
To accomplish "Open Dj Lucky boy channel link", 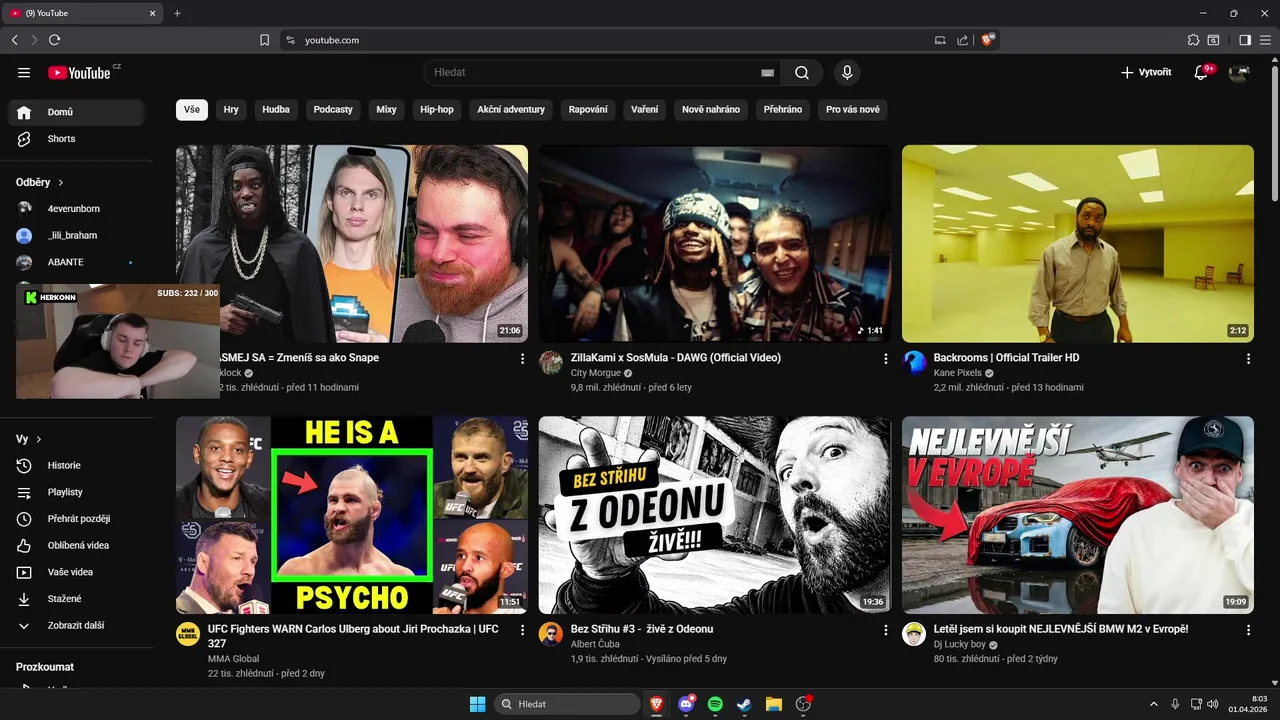I will (959, 644).
